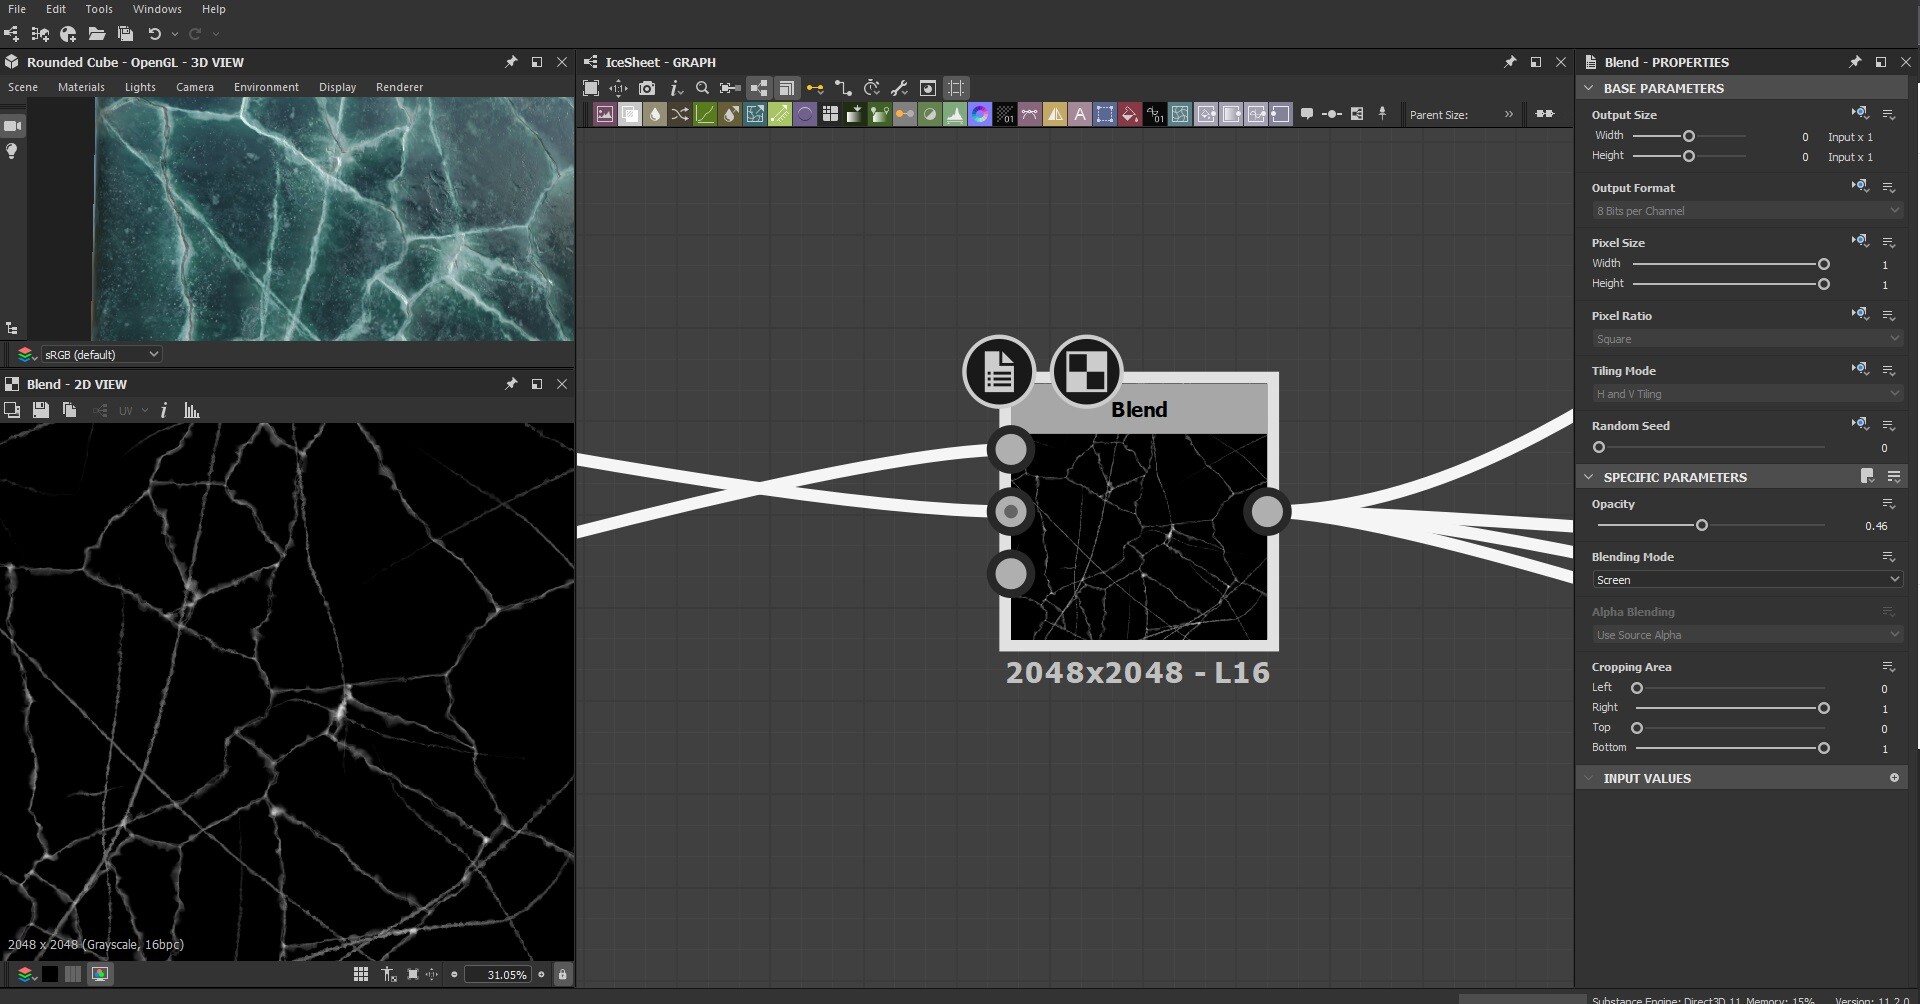
Task: Save the 2D view image to disk
Action: (41, 411)
